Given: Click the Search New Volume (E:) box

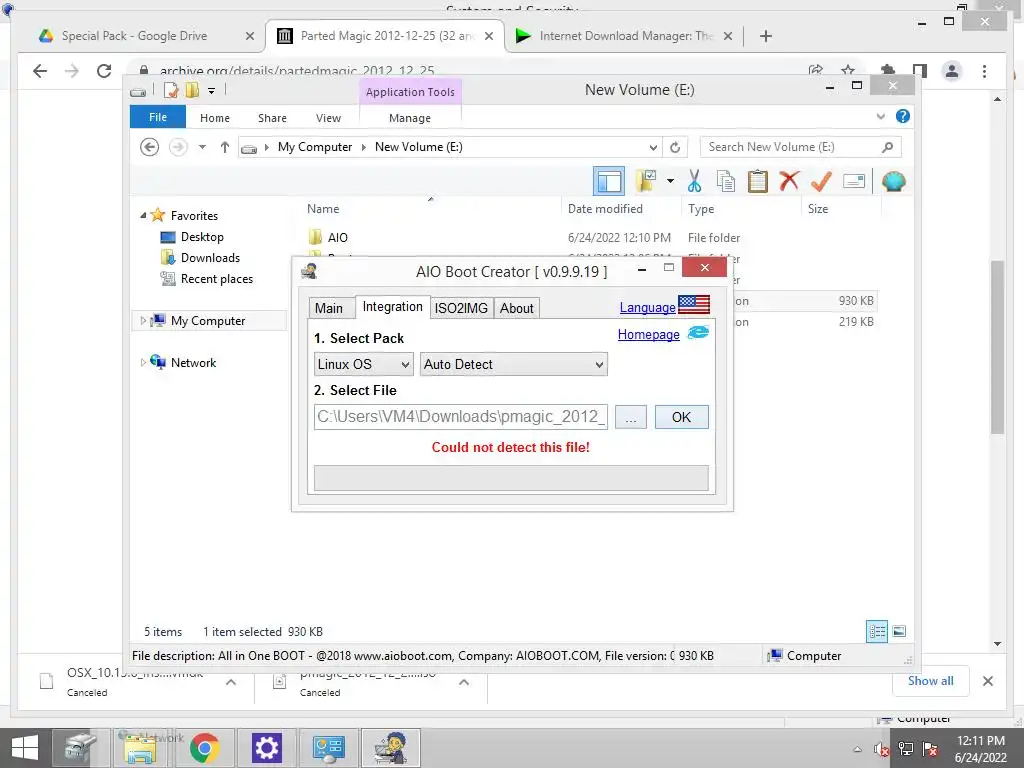Looking at the screenshot, I should pos(801,147).
